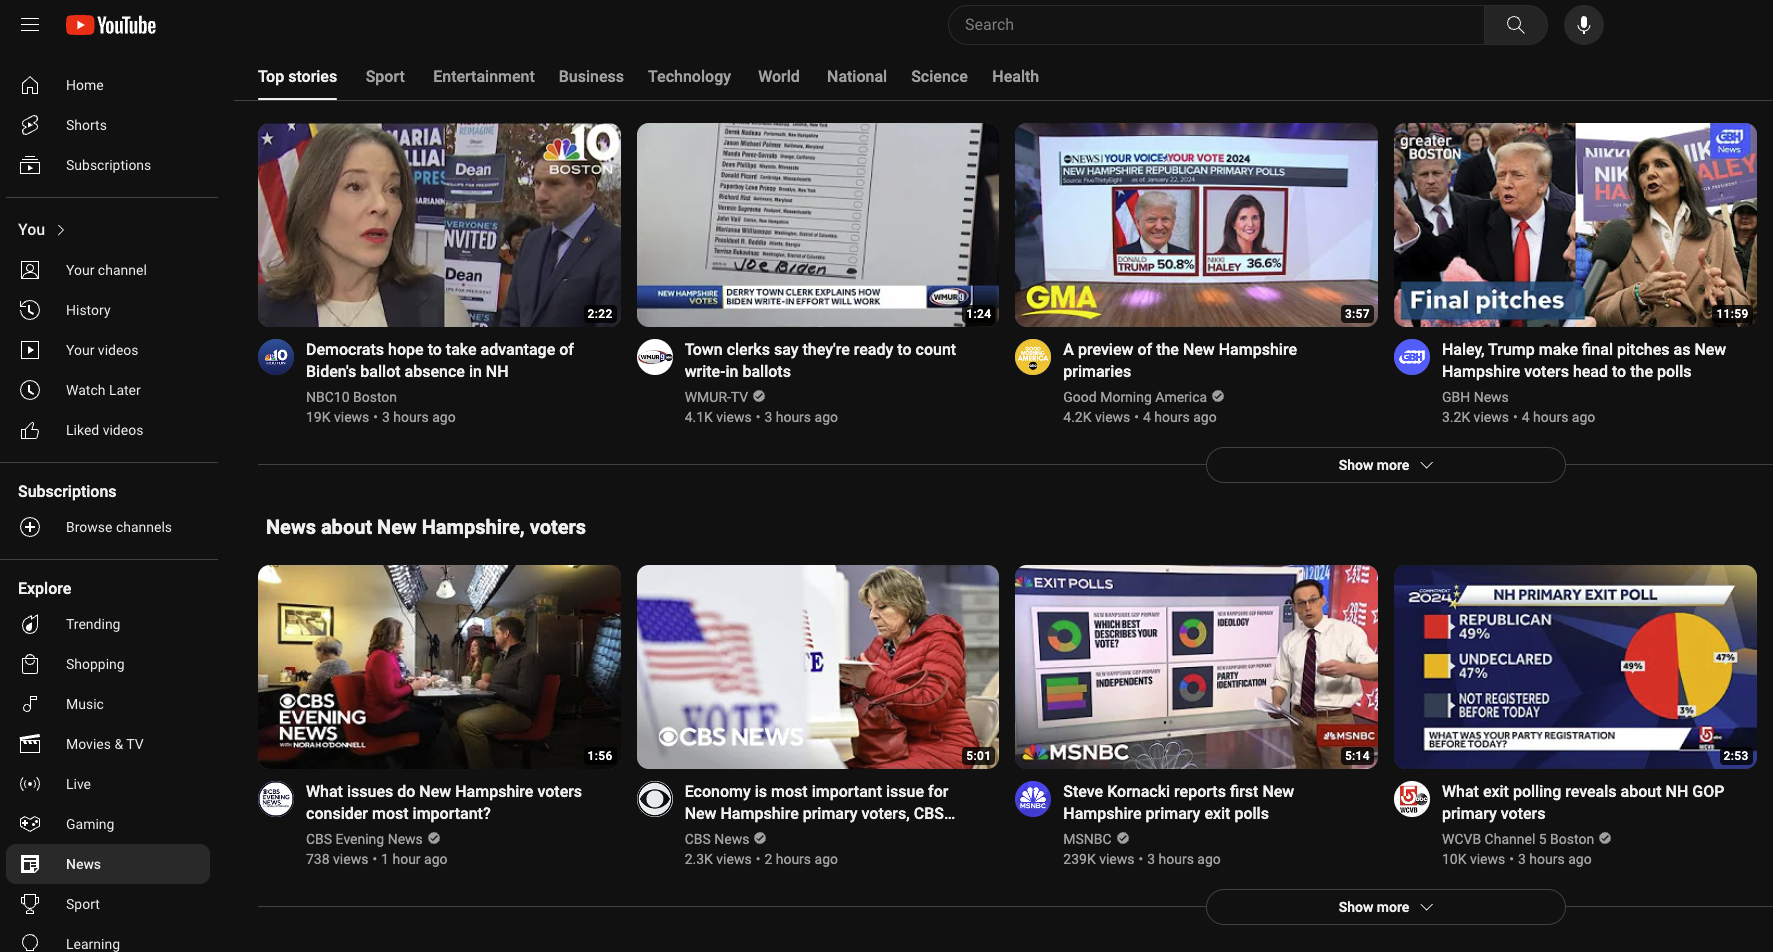Click WCVB Channel 5 Boston name
Screen dimensions: 1773x952
click(x=1518, y=839)
